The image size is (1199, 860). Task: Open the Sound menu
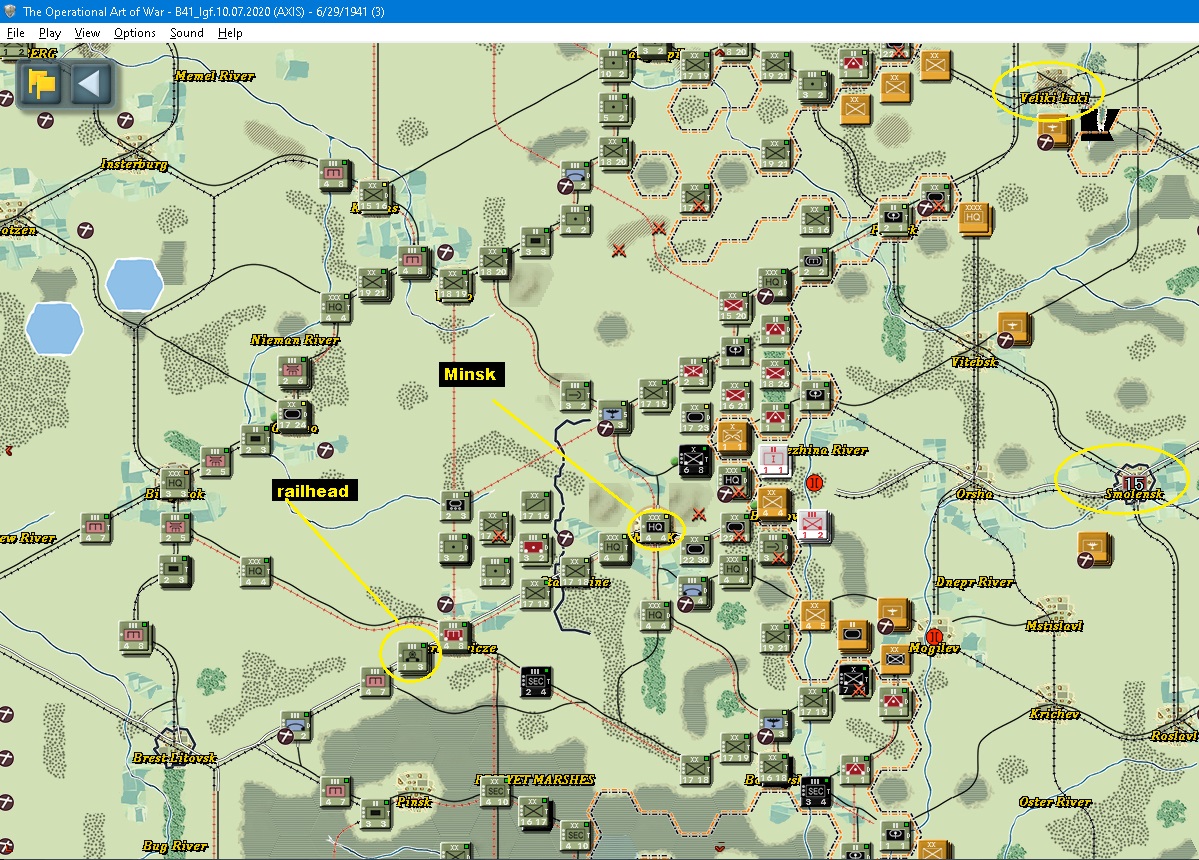187,33
